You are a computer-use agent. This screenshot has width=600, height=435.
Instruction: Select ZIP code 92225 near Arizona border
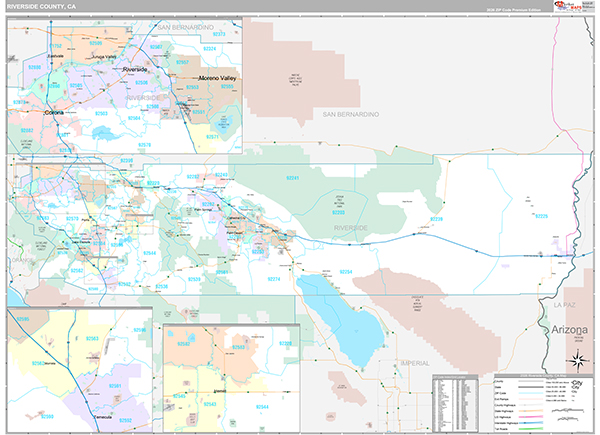click(540, 216)
